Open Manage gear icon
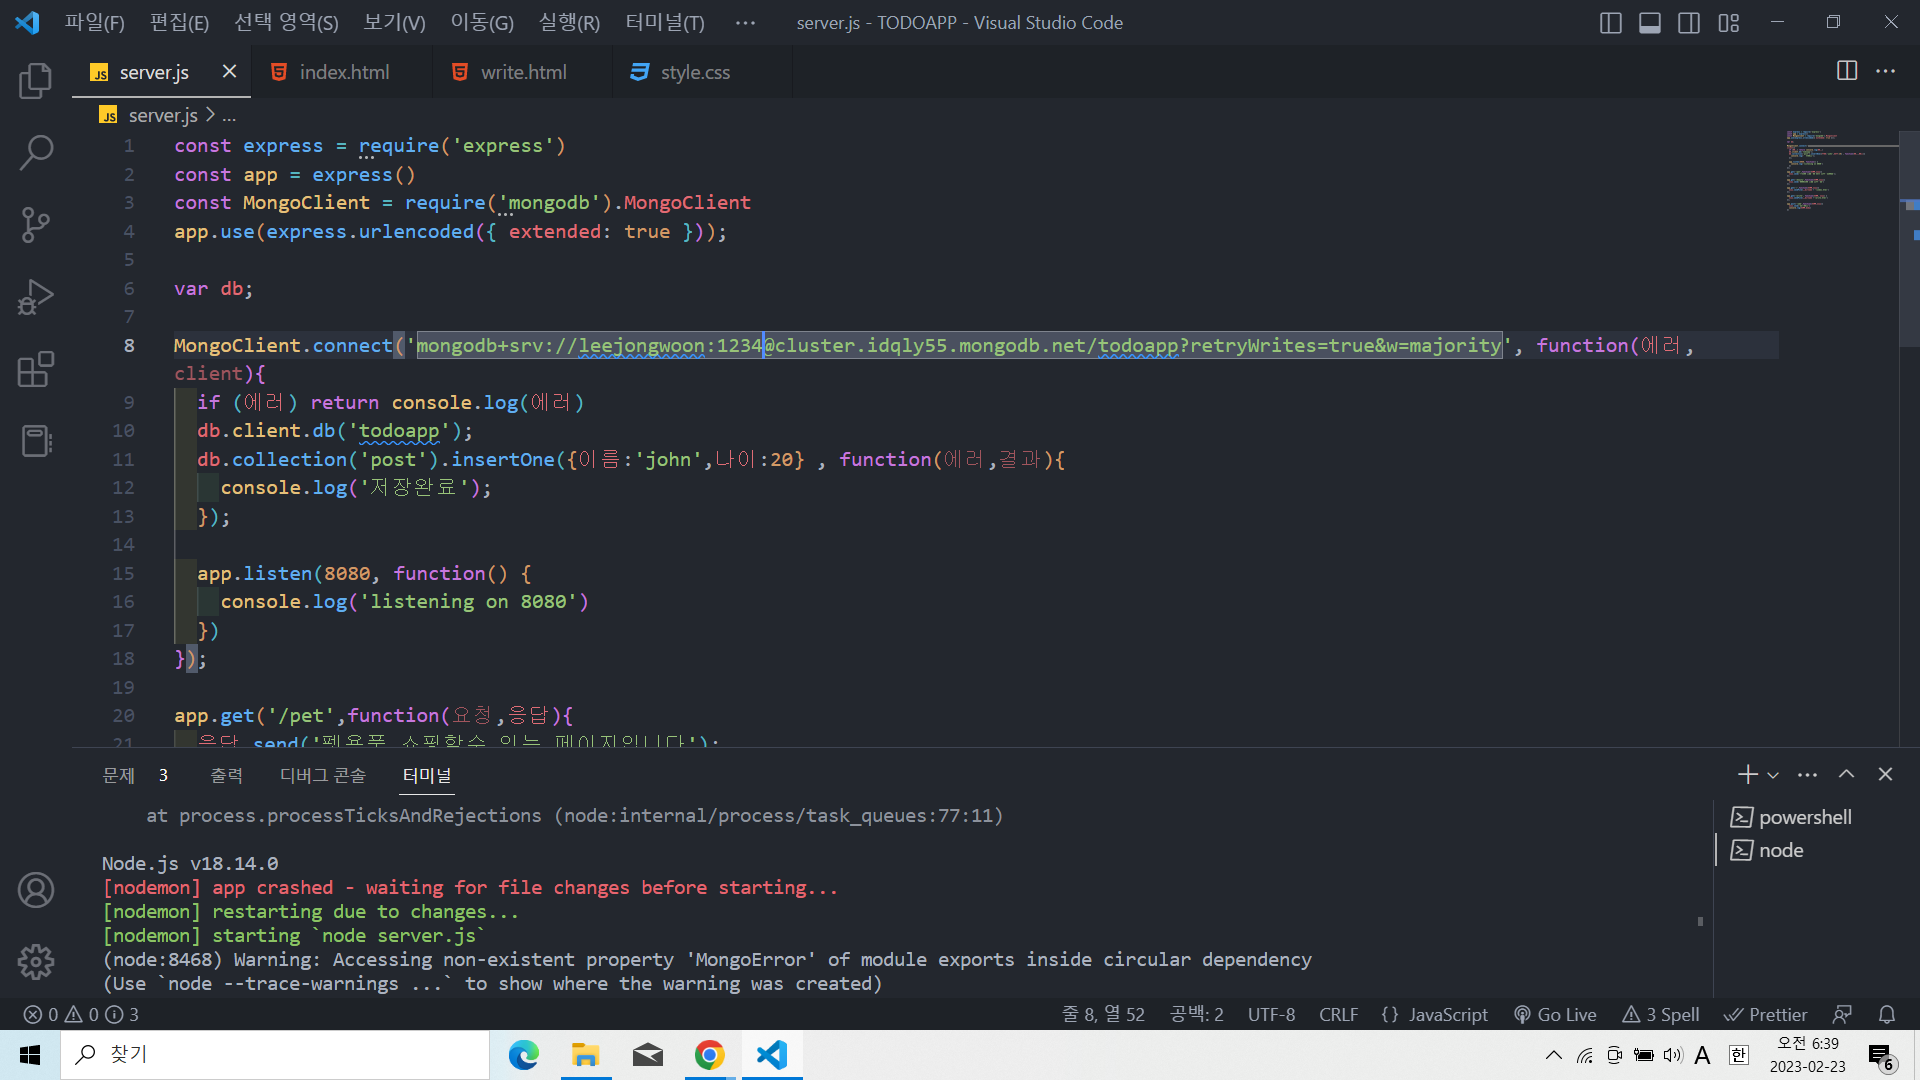Screen dimensions: 1920x1080 pos(36,962)
